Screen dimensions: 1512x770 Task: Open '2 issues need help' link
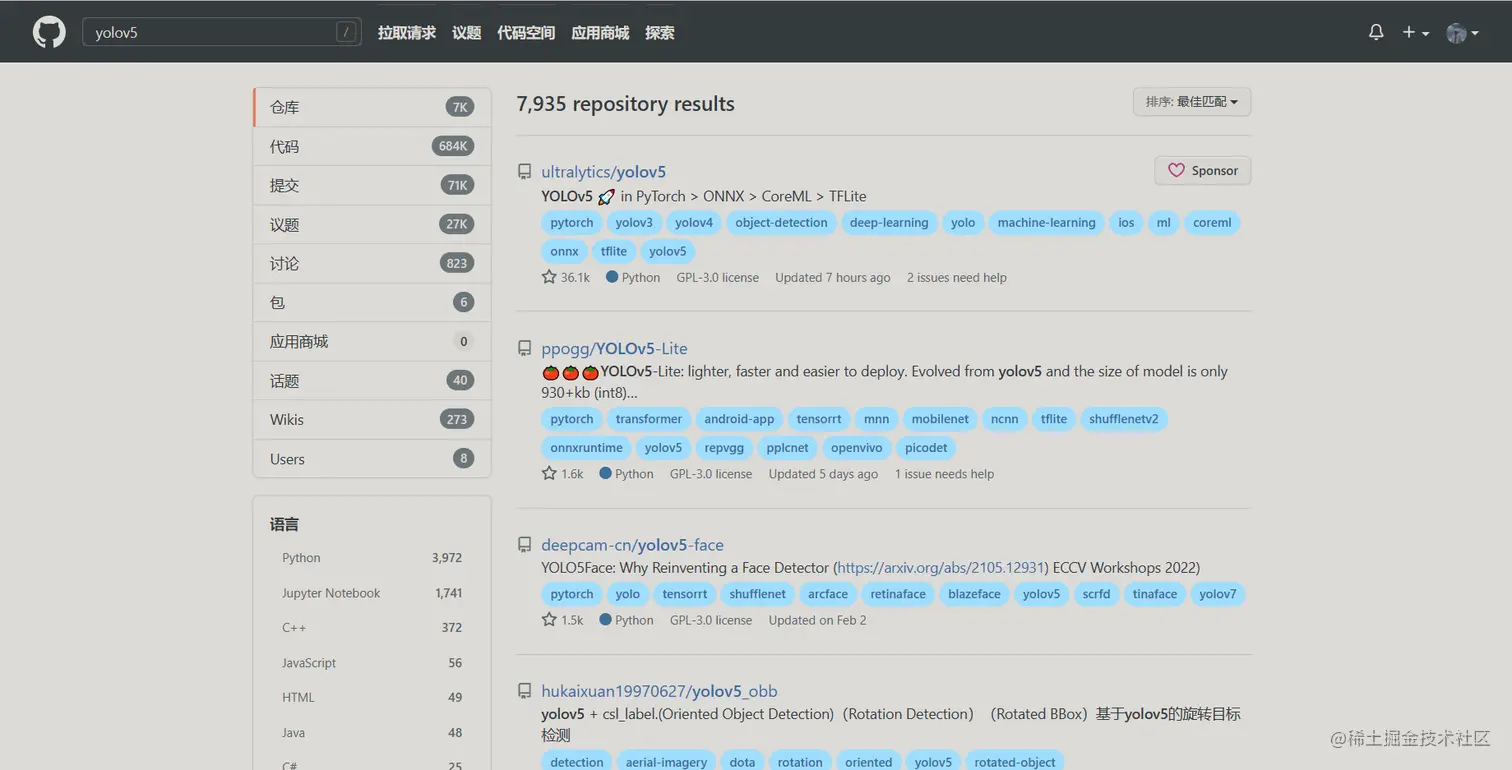[x=956, y=278]
